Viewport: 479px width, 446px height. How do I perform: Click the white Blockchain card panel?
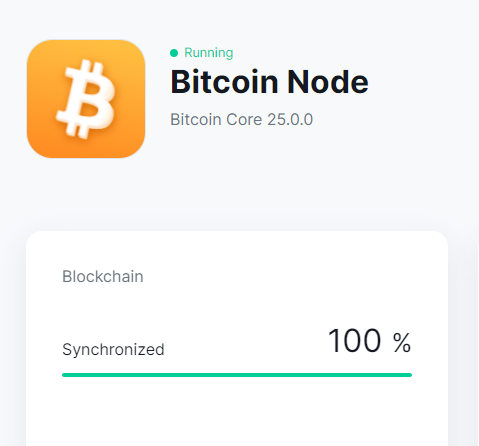[237, 338]
